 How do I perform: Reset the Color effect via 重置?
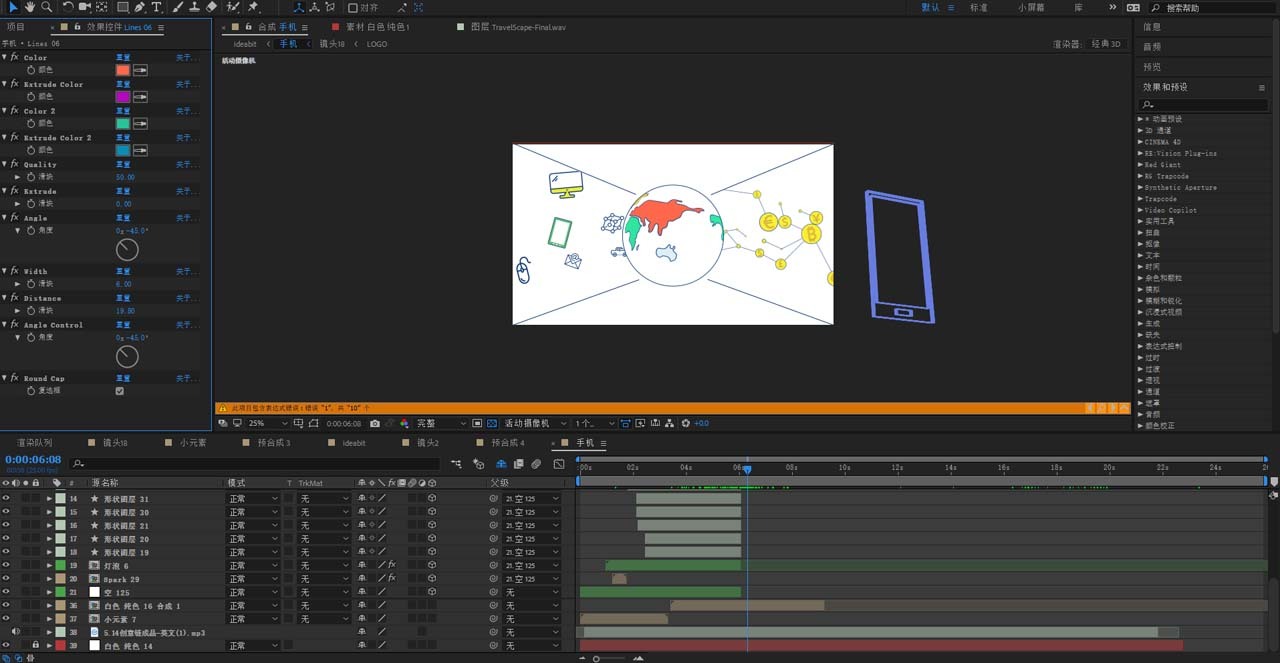pos(123,58)
